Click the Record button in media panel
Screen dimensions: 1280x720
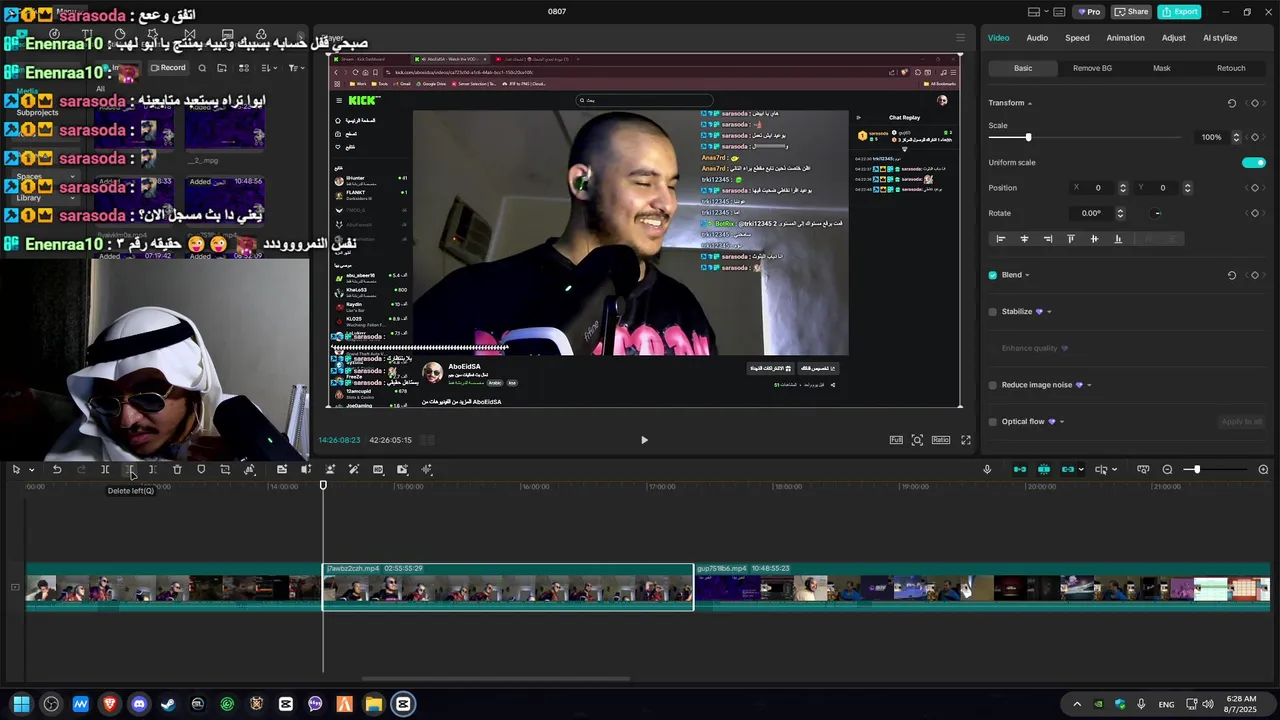pos(168,68)
